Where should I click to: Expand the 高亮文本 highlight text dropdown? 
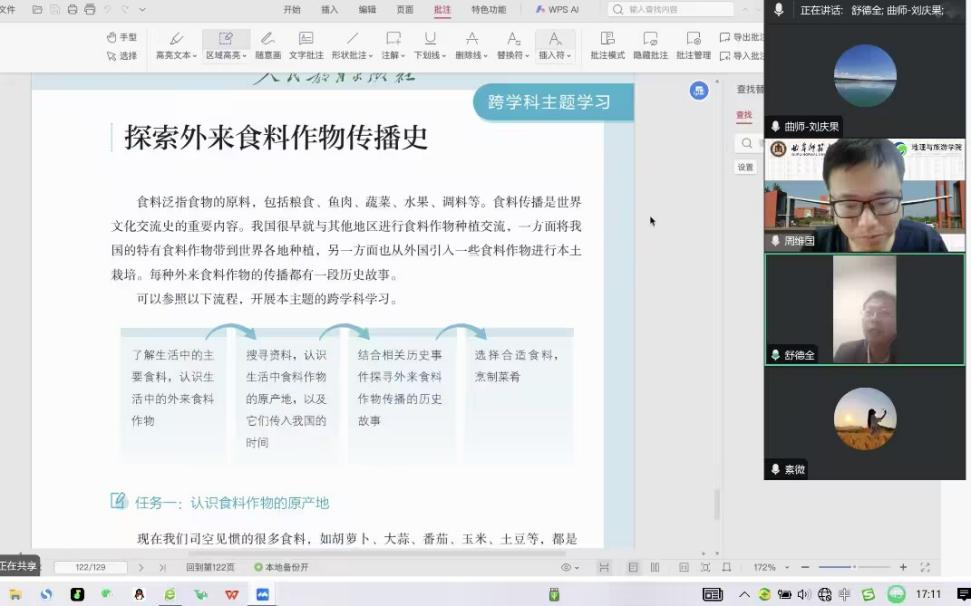coord(176,56)
